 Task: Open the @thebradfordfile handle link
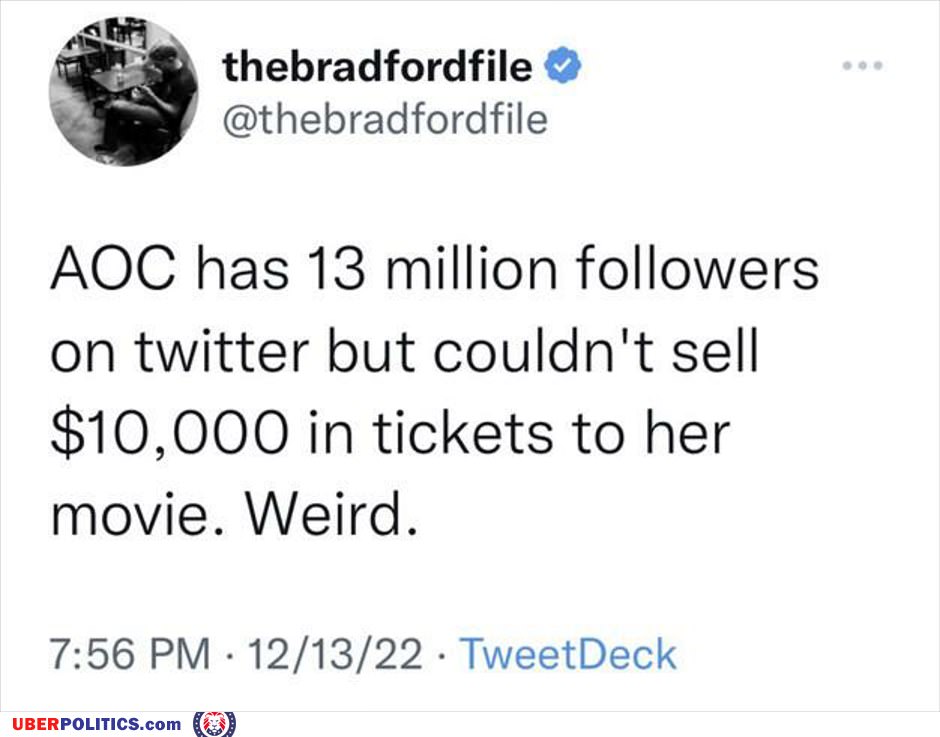[x=385, y=119]
